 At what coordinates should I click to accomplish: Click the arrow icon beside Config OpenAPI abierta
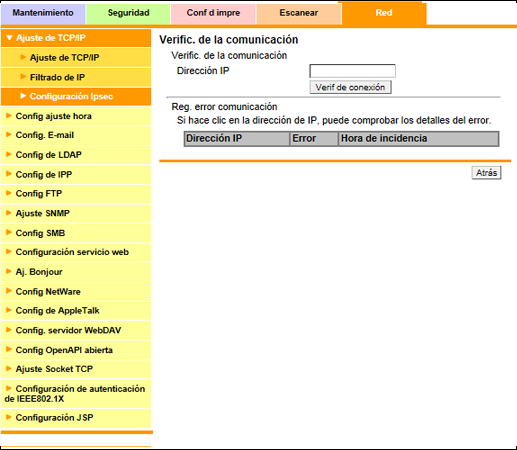click(9, 349)
